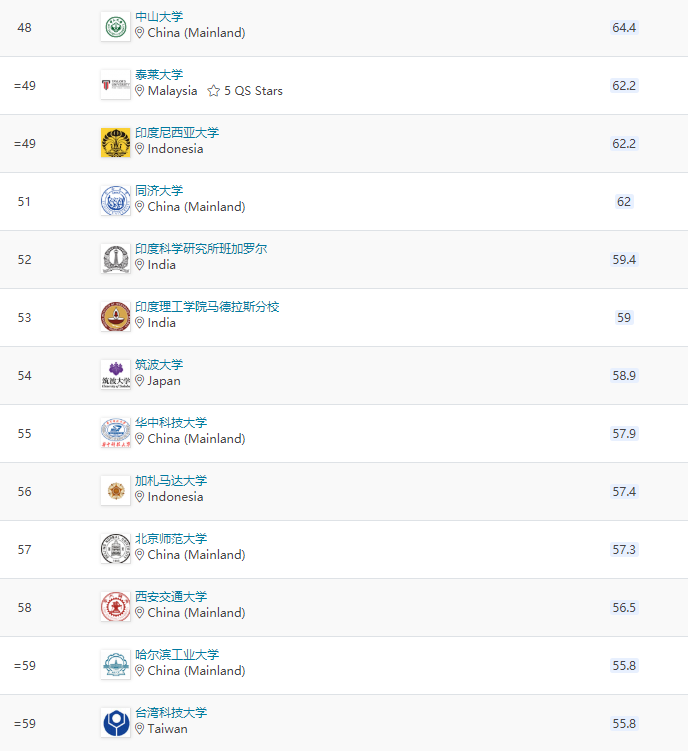Open the 哈尔滨工业大学 profile link

[x=177, y=655]
